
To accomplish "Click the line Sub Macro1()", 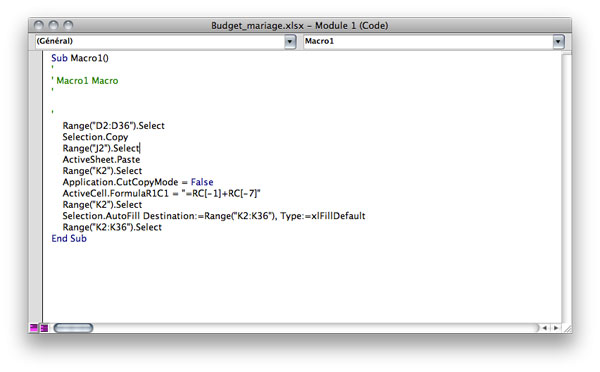I will pyautogui.click(x=80, y=58).
